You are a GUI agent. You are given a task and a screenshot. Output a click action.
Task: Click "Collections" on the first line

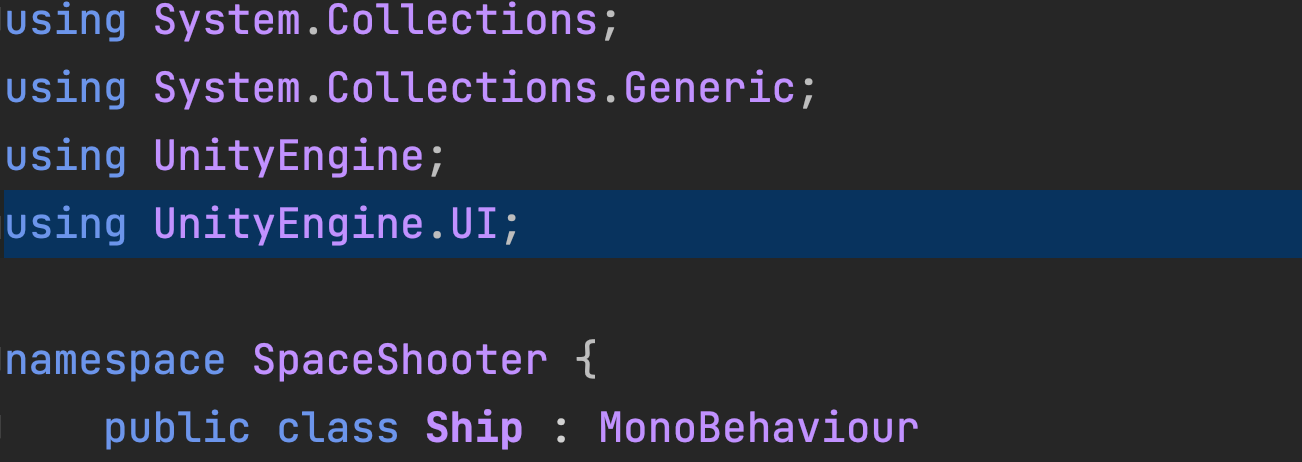(x=462, y=21)
